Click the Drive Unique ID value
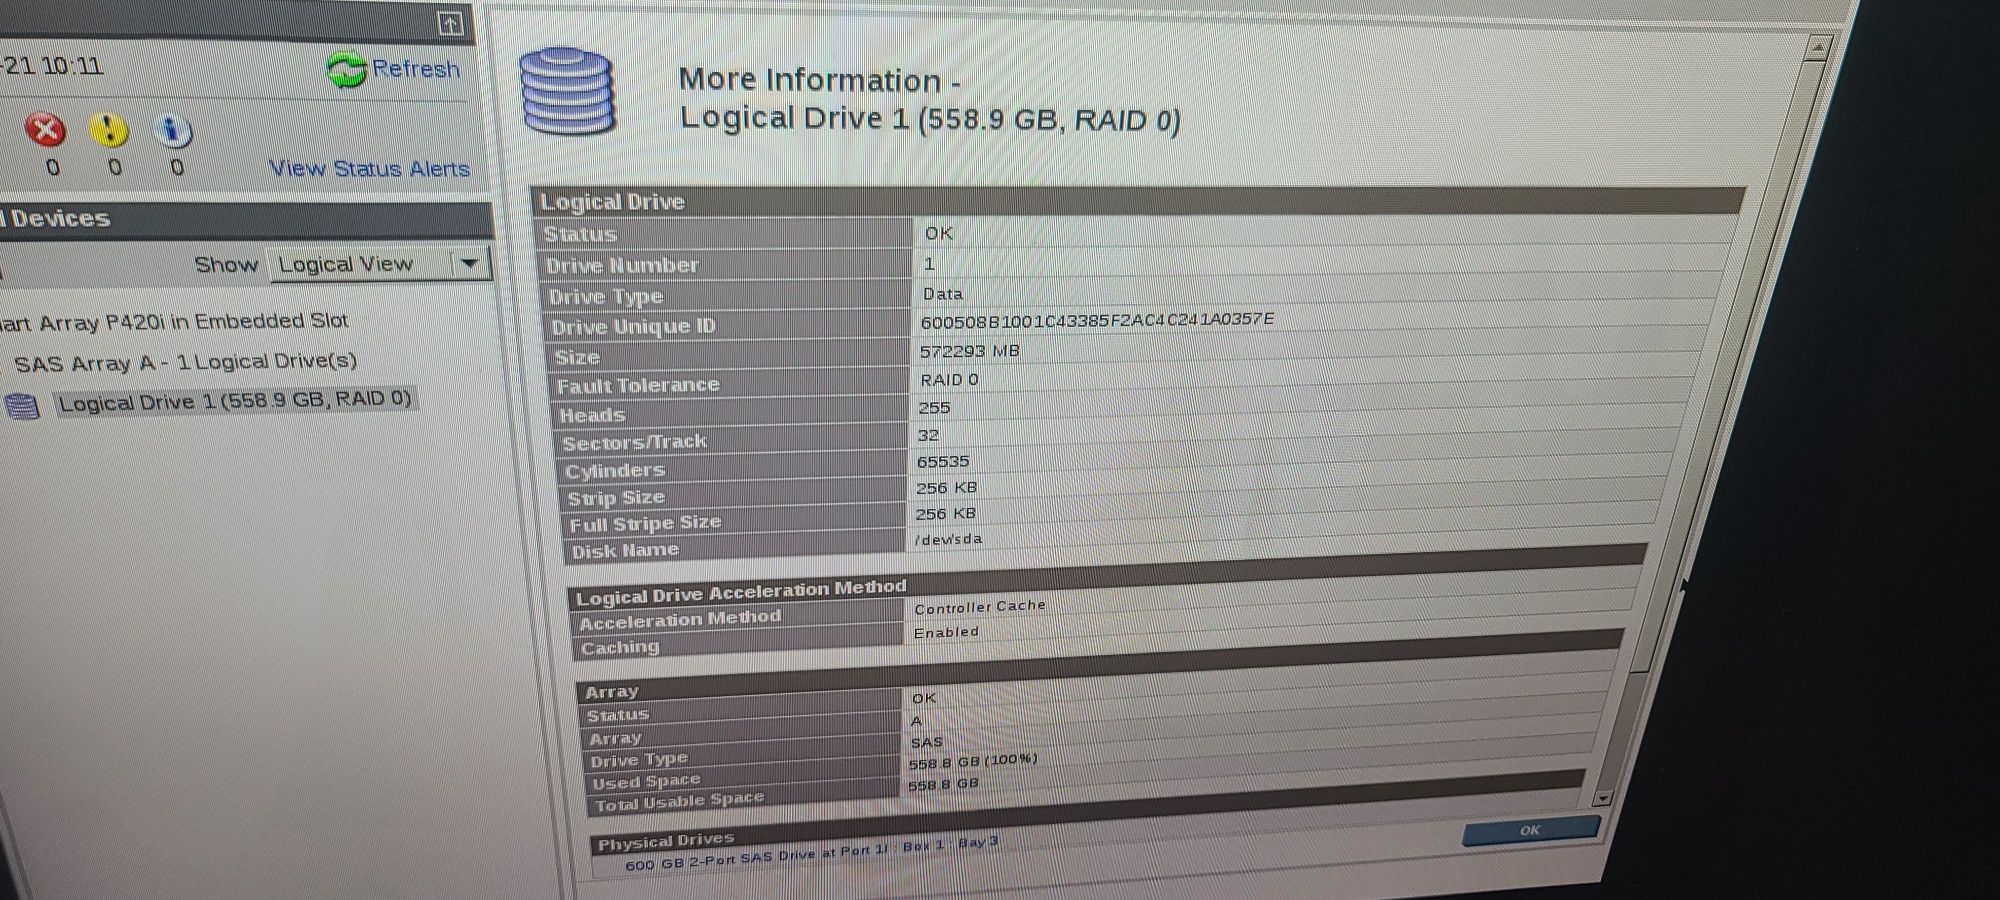The image size is (2000, 900). point(1097,320)
